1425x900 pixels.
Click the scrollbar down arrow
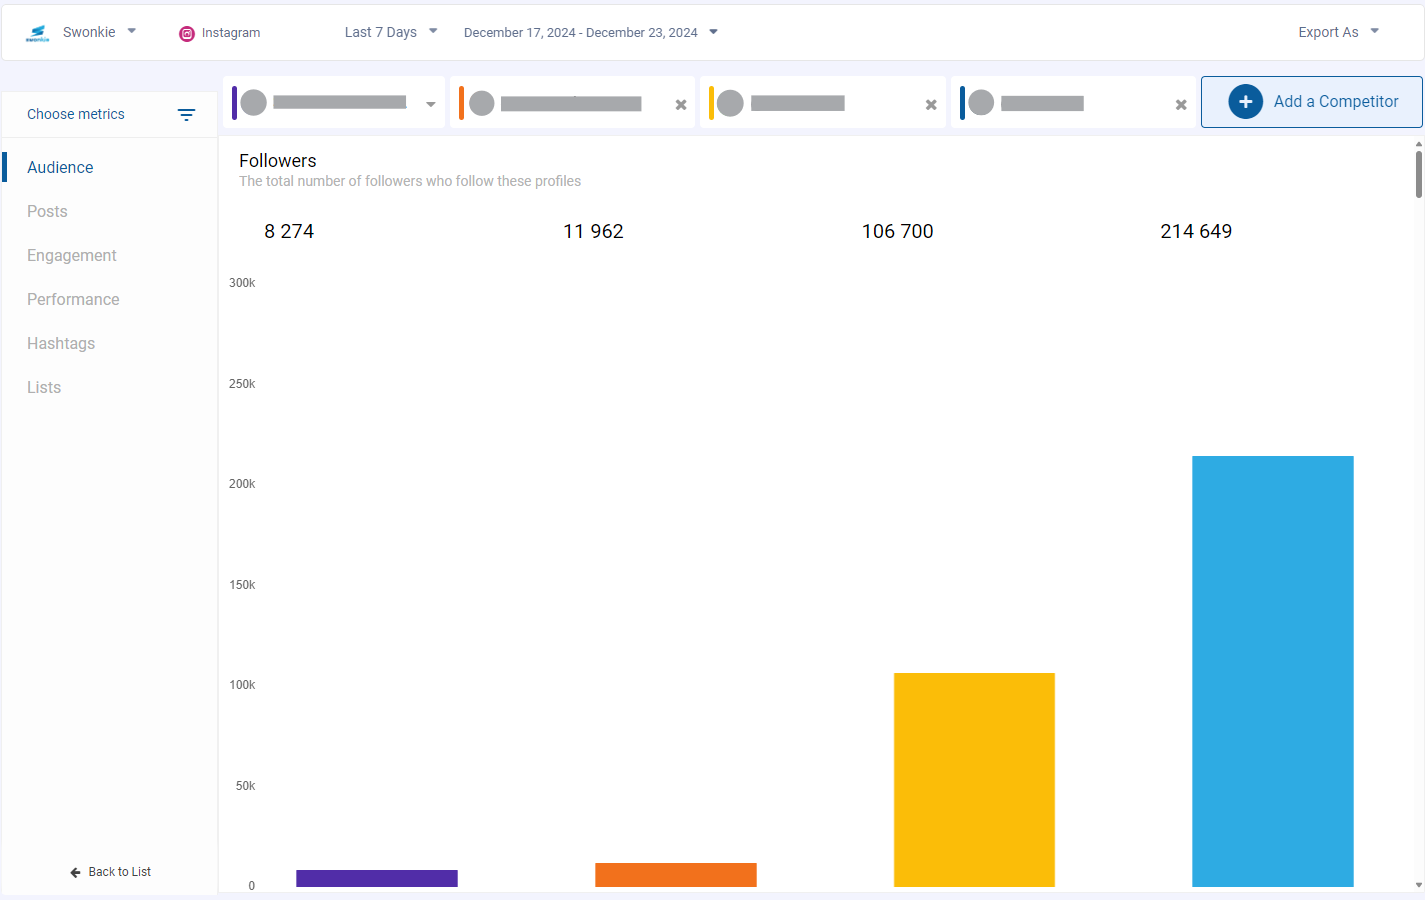(x=1418, y=885)
